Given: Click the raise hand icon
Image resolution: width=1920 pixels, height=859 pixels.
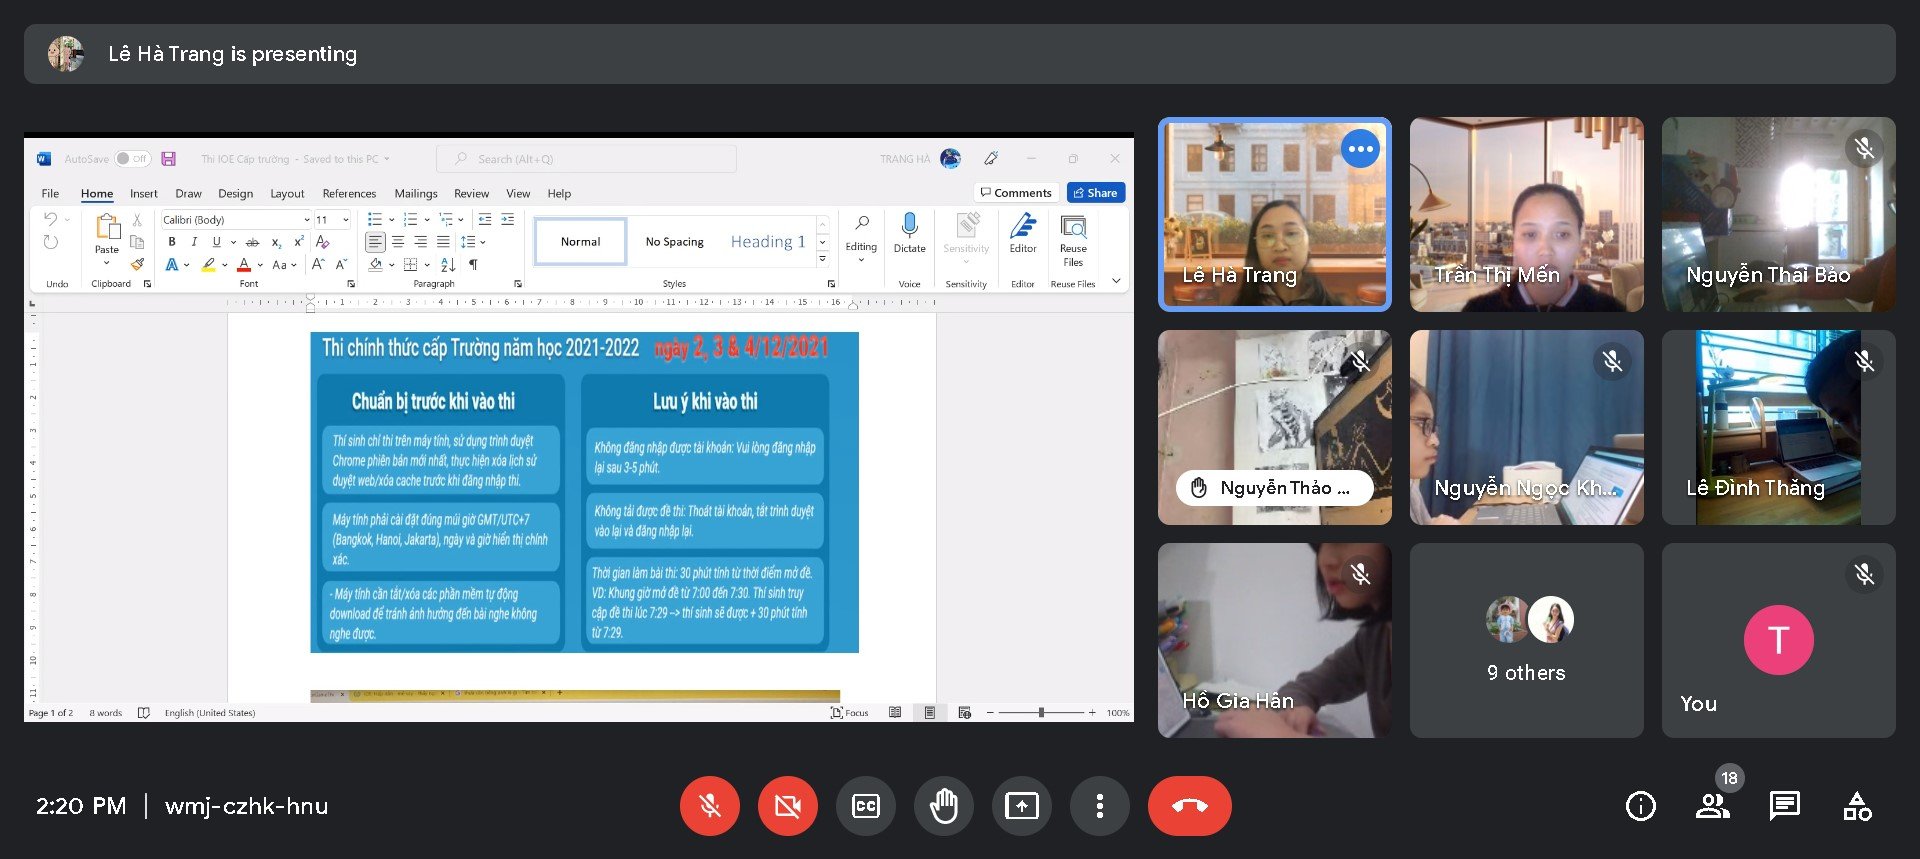Looking at the screenshot, I should coord(943,806).
